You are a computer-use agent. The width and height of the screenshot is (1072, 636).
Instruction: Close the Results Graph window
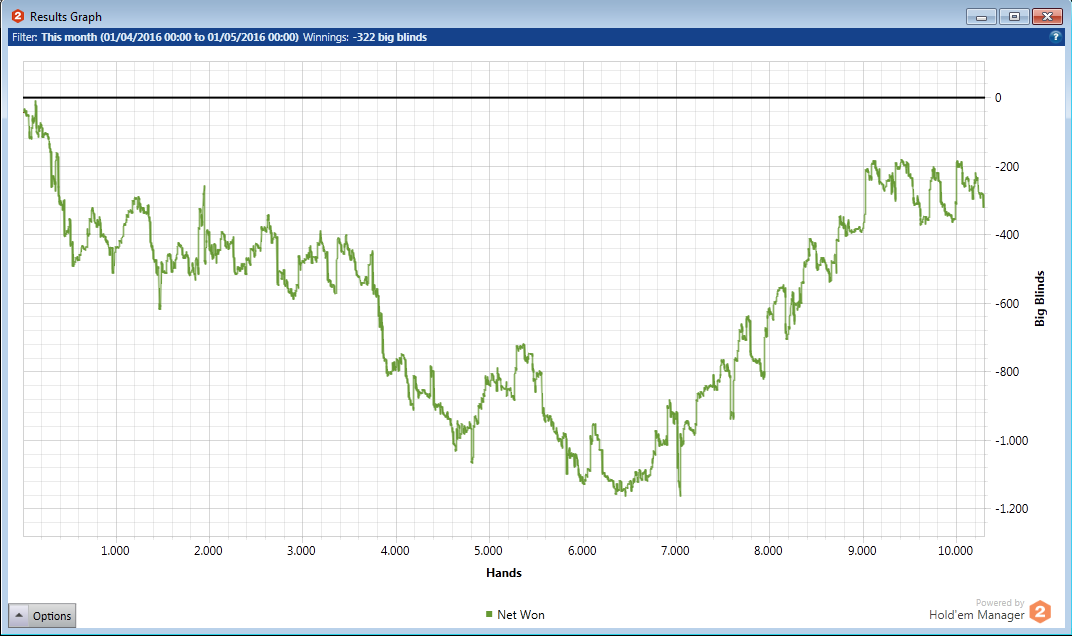click(x=1047, y=16)
